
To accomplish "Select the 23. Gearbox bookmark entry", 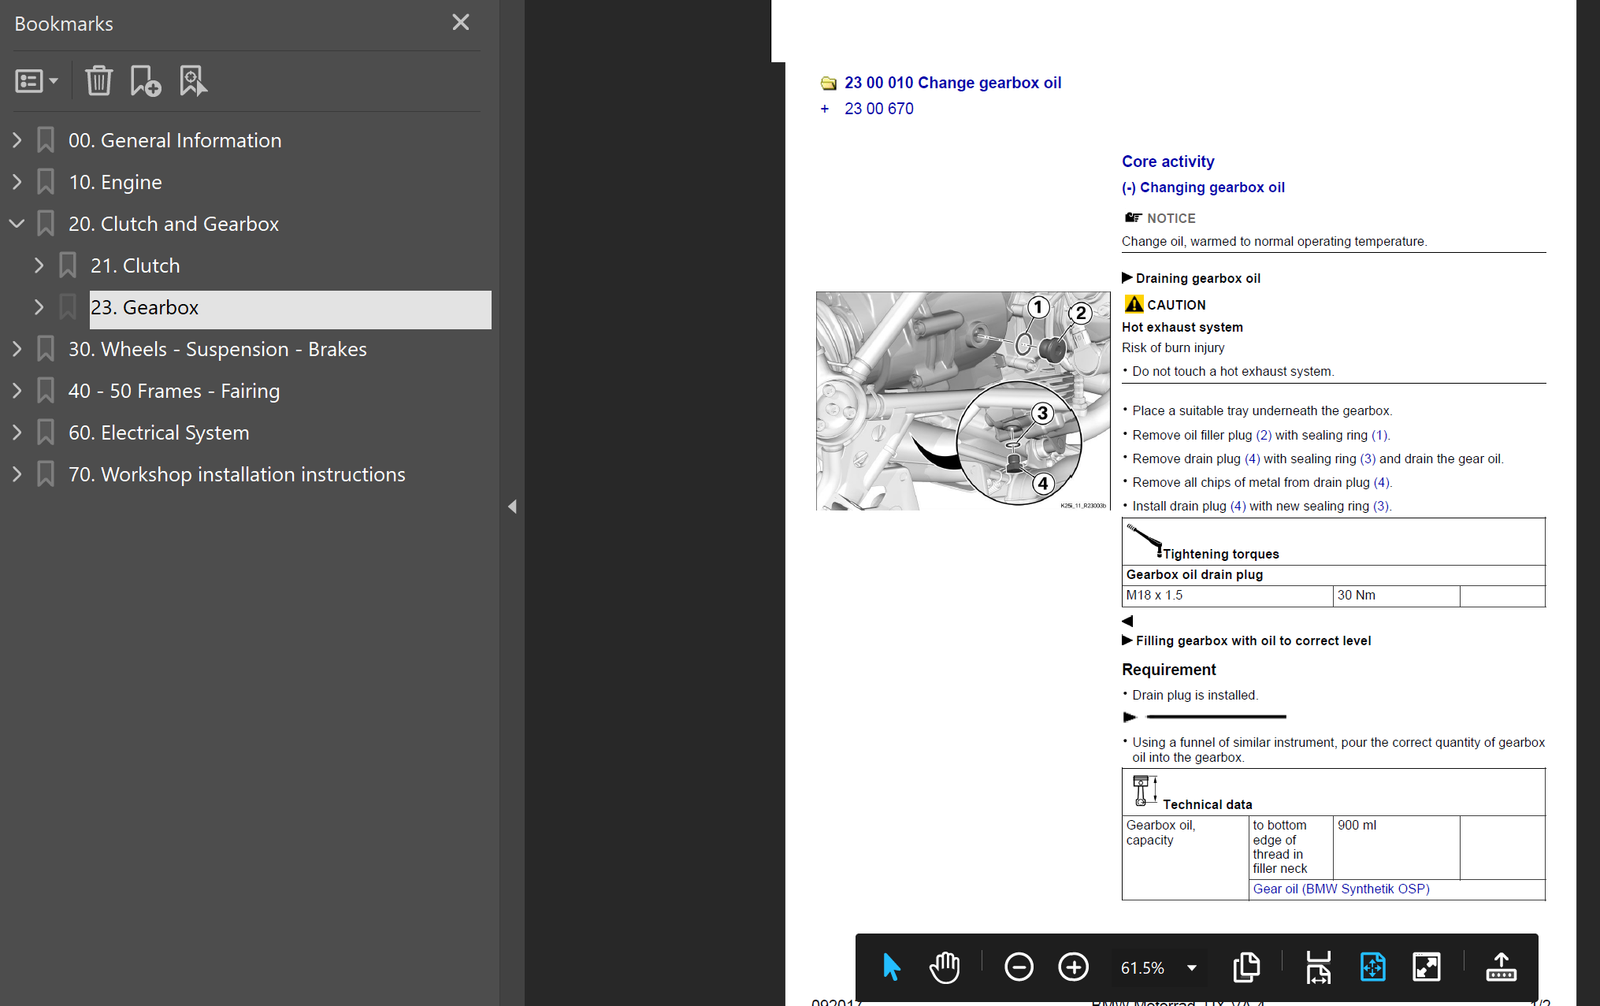I will click(x=290, y=309).
